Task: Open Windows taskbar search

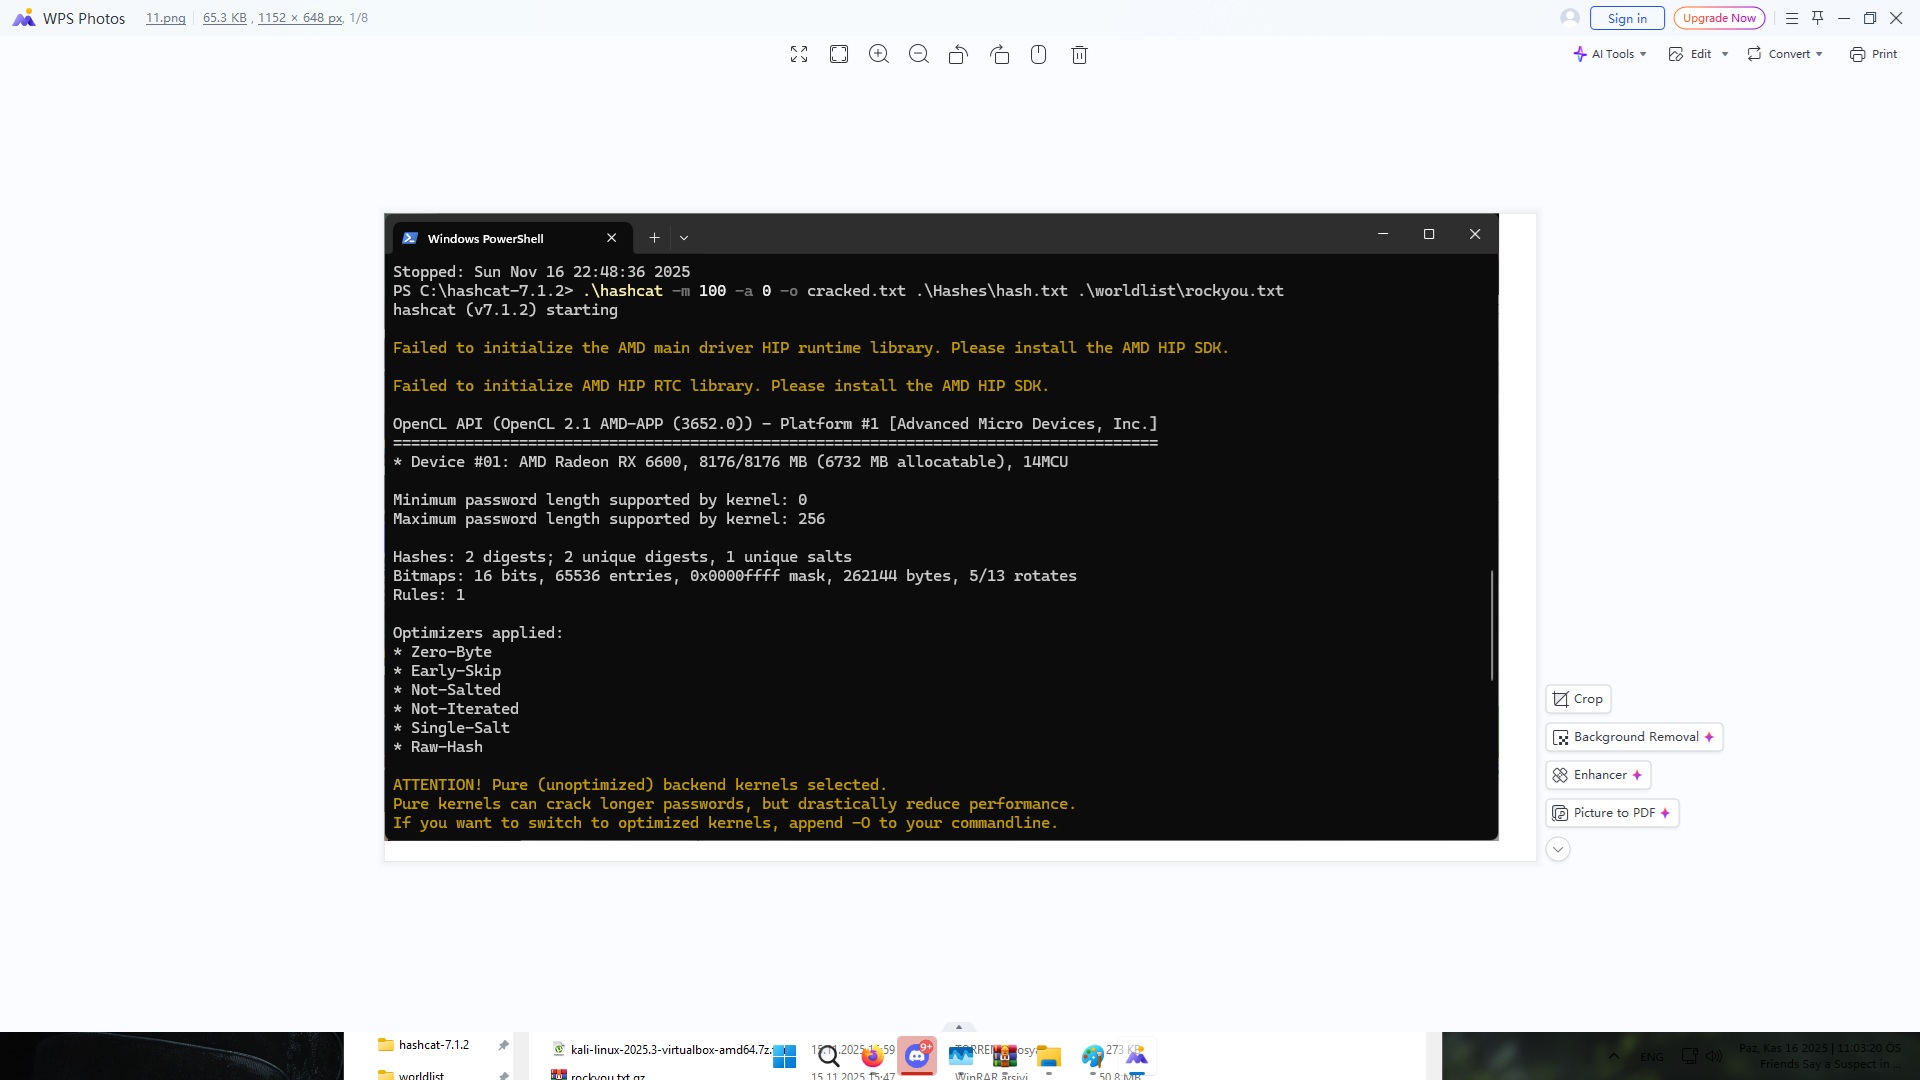Action: pos(829,1056)
